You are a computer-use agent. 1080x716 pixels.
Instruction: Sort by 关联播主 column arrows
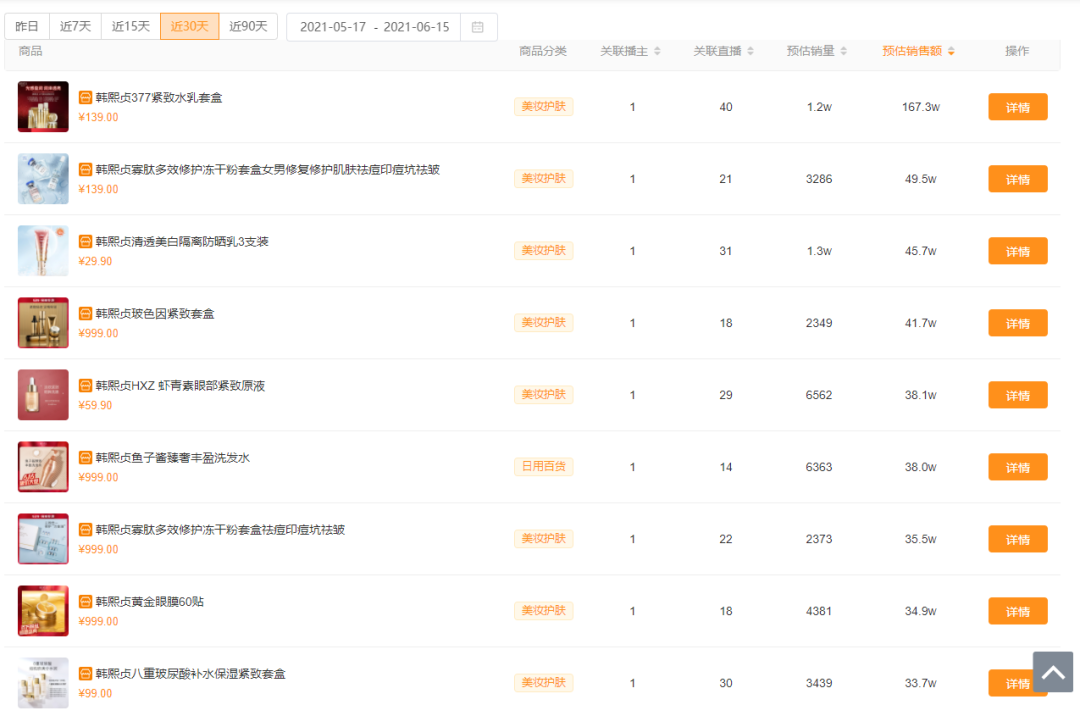pos(657,51)
